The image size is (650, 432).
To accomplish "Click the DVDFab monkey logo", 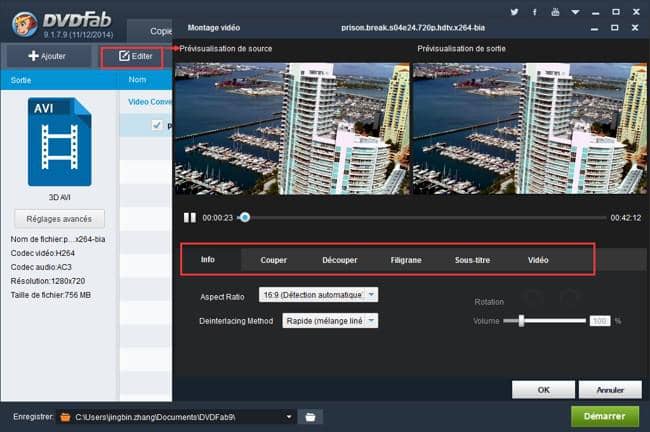I will [x=25, y=24].
